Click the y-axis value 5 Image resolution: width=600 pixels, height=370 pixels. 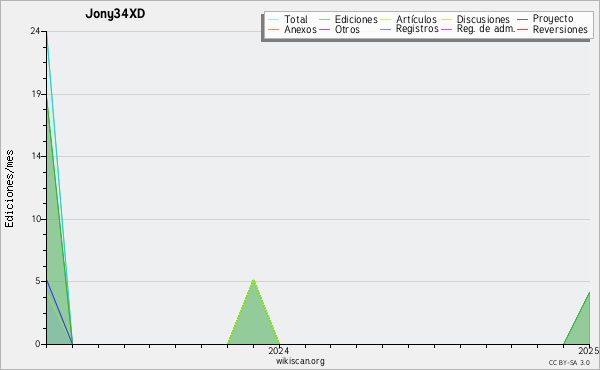click(38, 281)
